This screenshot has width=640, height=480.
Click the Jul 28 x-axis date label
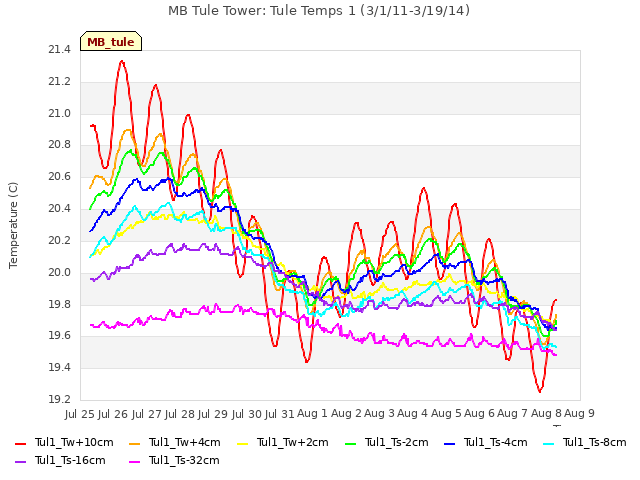(180, 414)
